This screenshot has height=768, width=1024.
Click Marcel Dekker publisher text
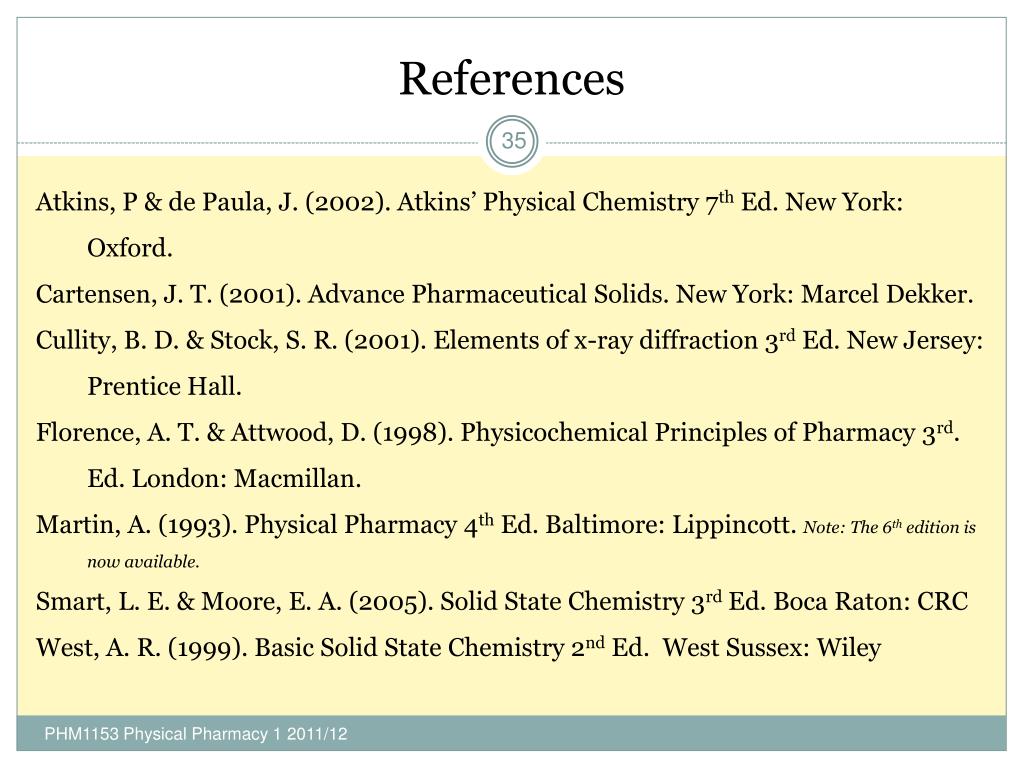(x=887, y=294)
